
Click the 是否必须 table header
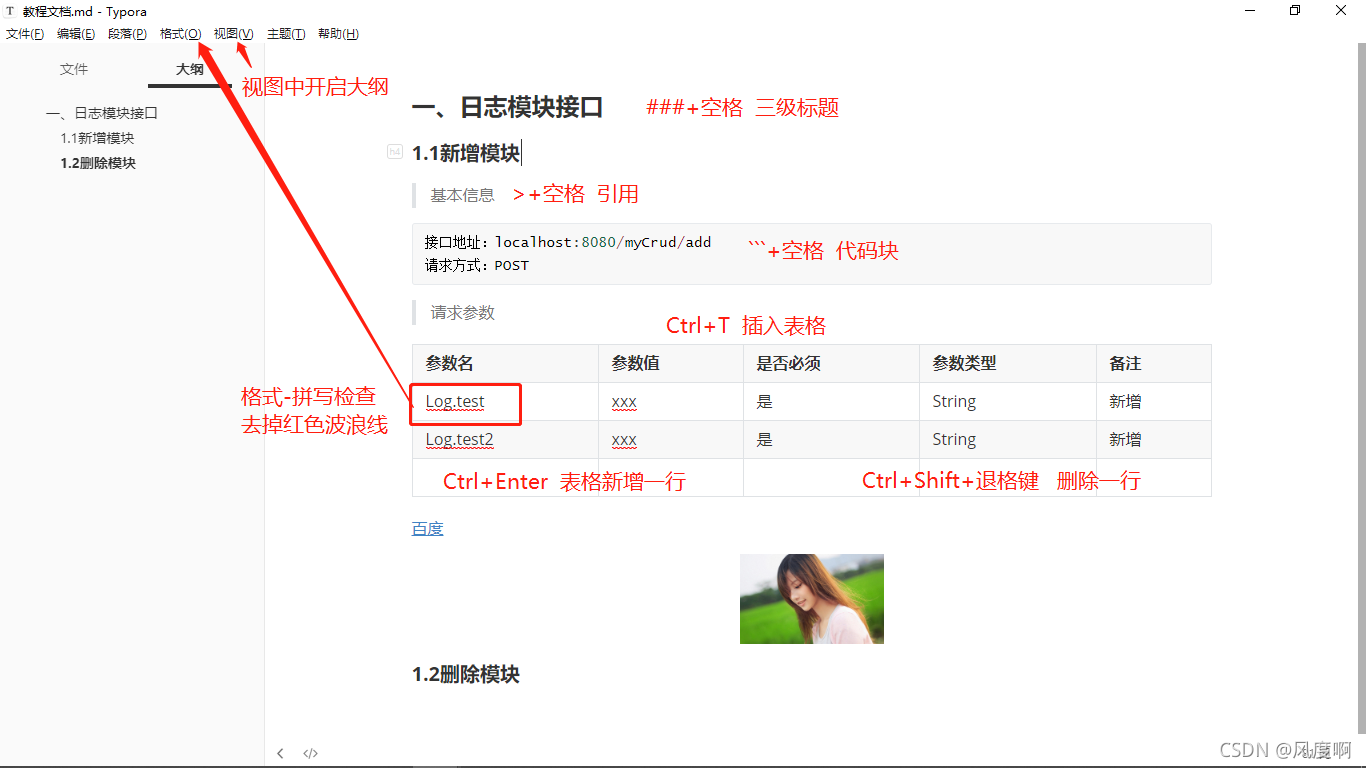tap(831, 363)
